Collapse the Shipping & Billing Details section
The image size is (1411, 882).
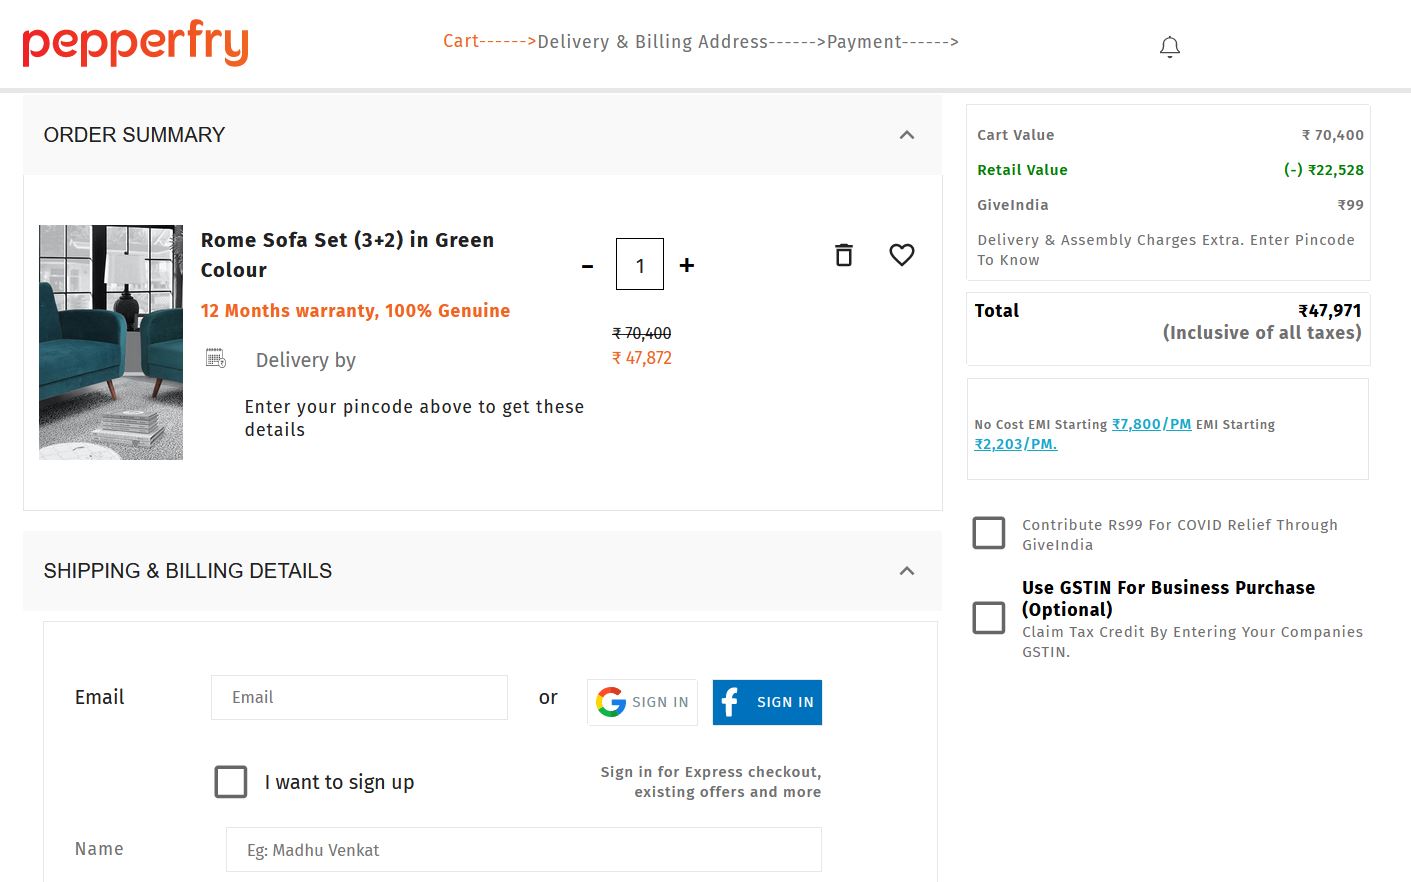point(907,571)
